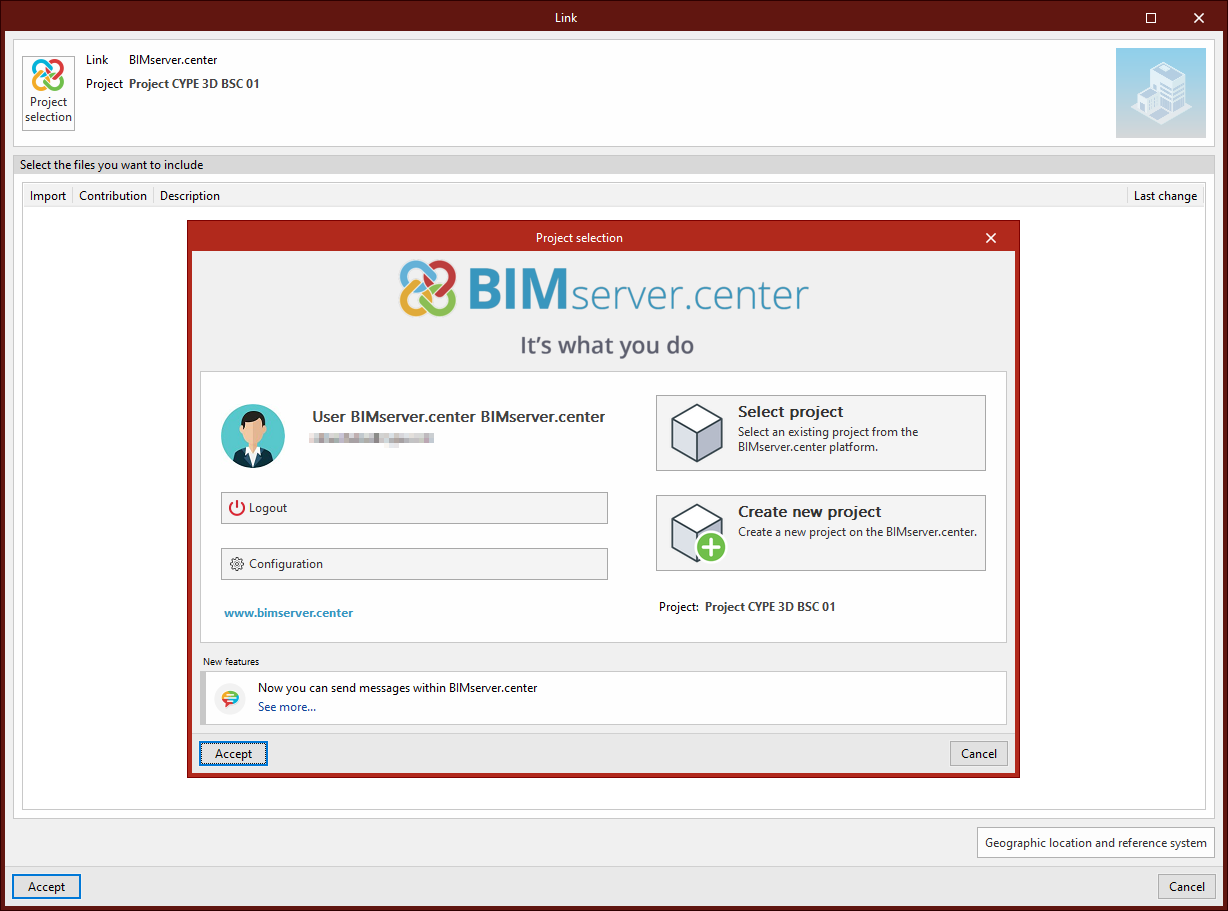Screen dimensions: 1228x911
Task: Click the Logout button
Action: 414,508
